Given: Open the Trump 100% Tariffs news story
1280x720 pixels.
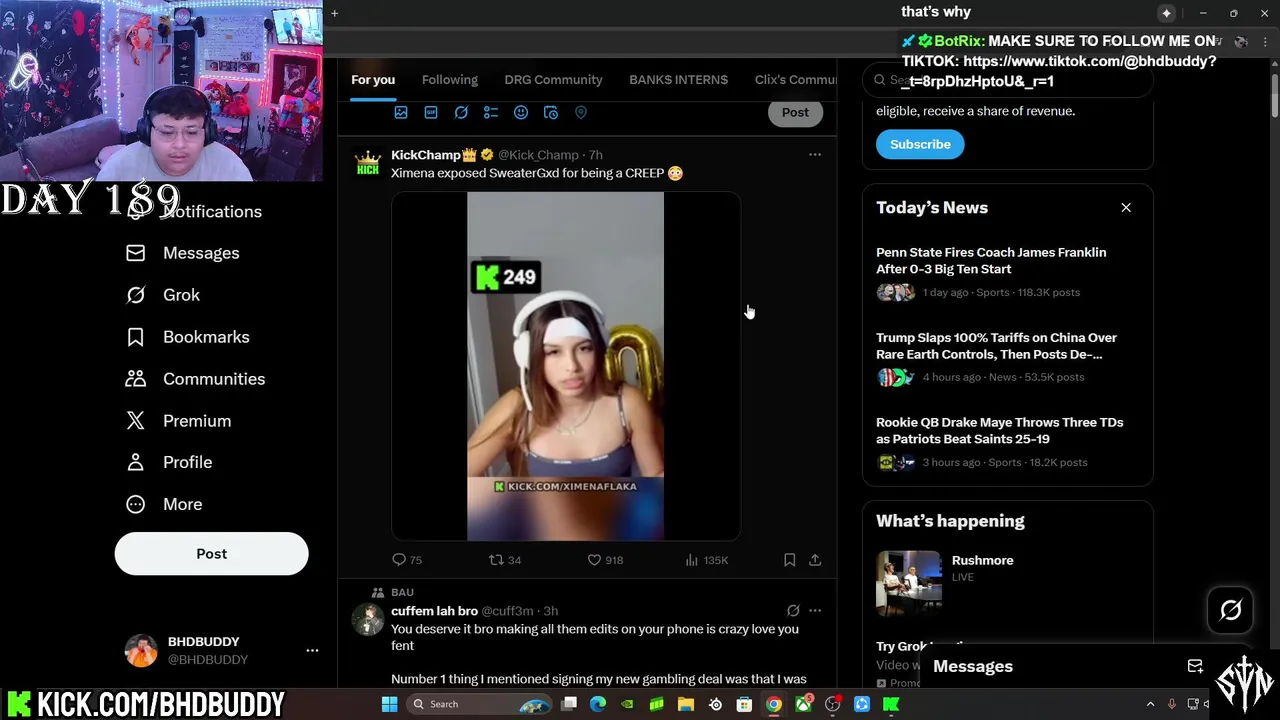Looking at the screenshot, I should point(1007,358).
